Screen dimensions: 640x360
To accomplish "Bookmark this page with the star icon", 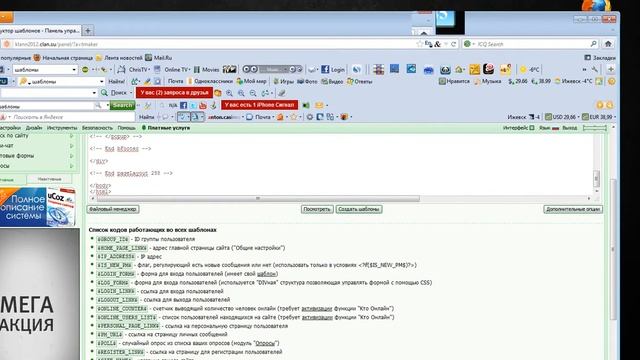I will point(420,44).
